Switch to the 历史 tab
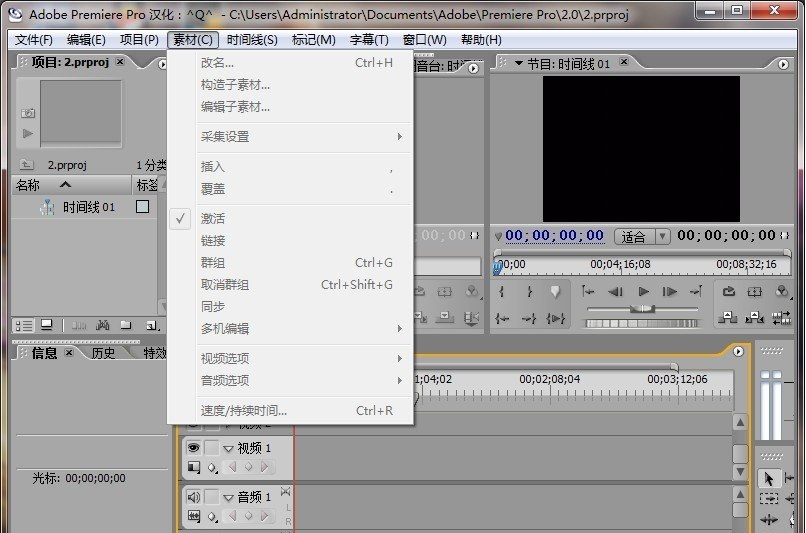This screenshot has height=533, width=806. [x=103, y=353]
